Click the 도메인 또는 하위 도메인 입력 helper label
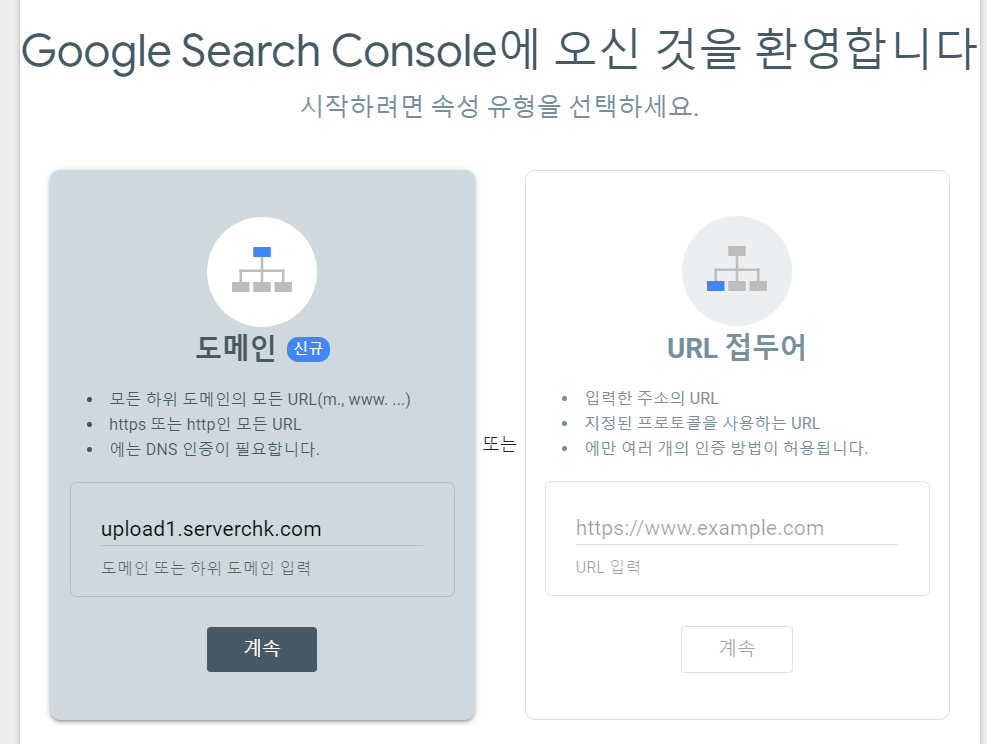This screenshot has width=987, height=744. [206, 568]
